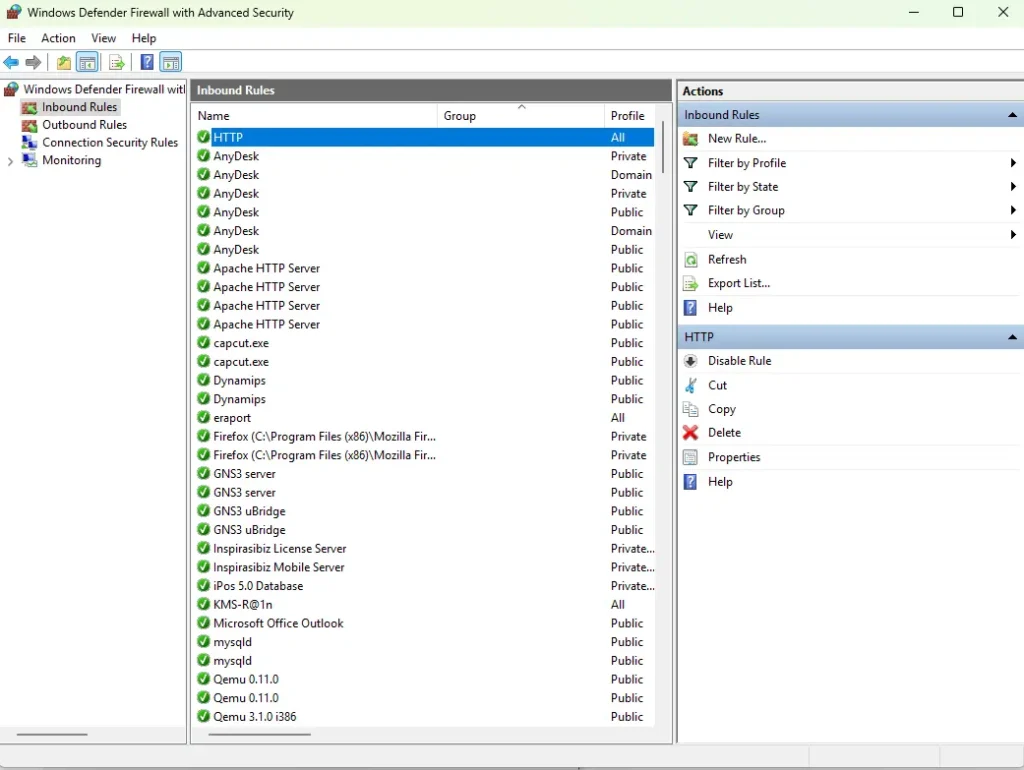The height and width of the screenshot is (770, 1024).
Task: Click the Forward arrow toolbar icon
Action: (x=33, y=63)
